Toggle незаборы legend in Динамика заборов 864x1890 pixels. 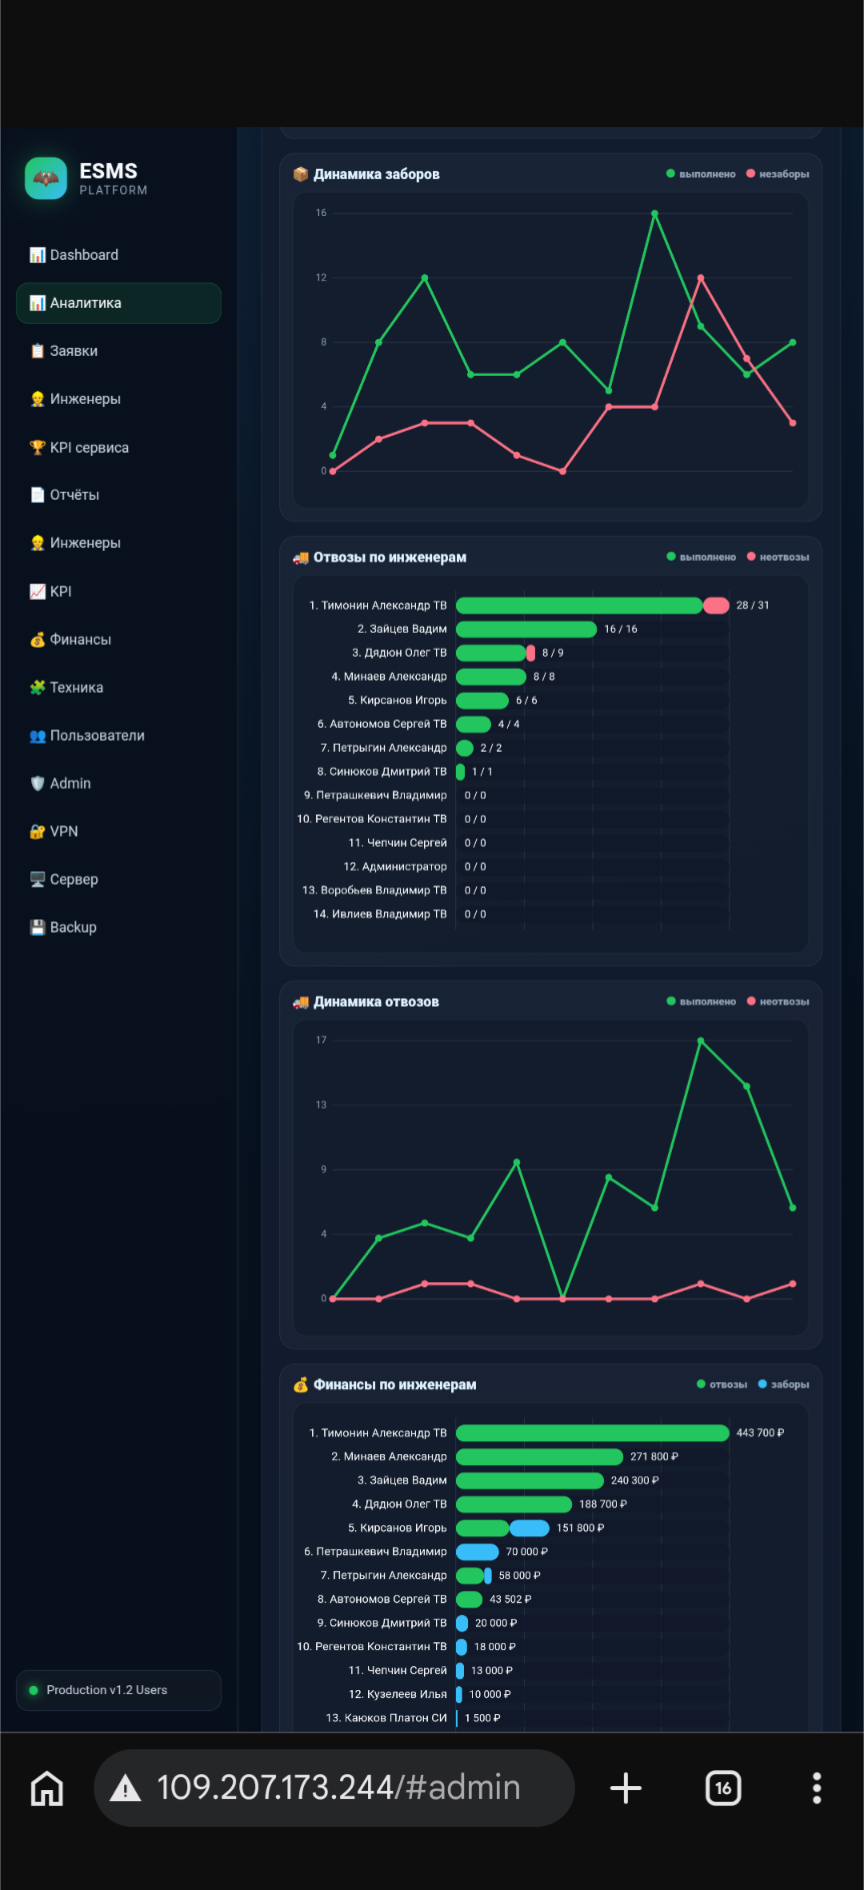coord(778,174)
